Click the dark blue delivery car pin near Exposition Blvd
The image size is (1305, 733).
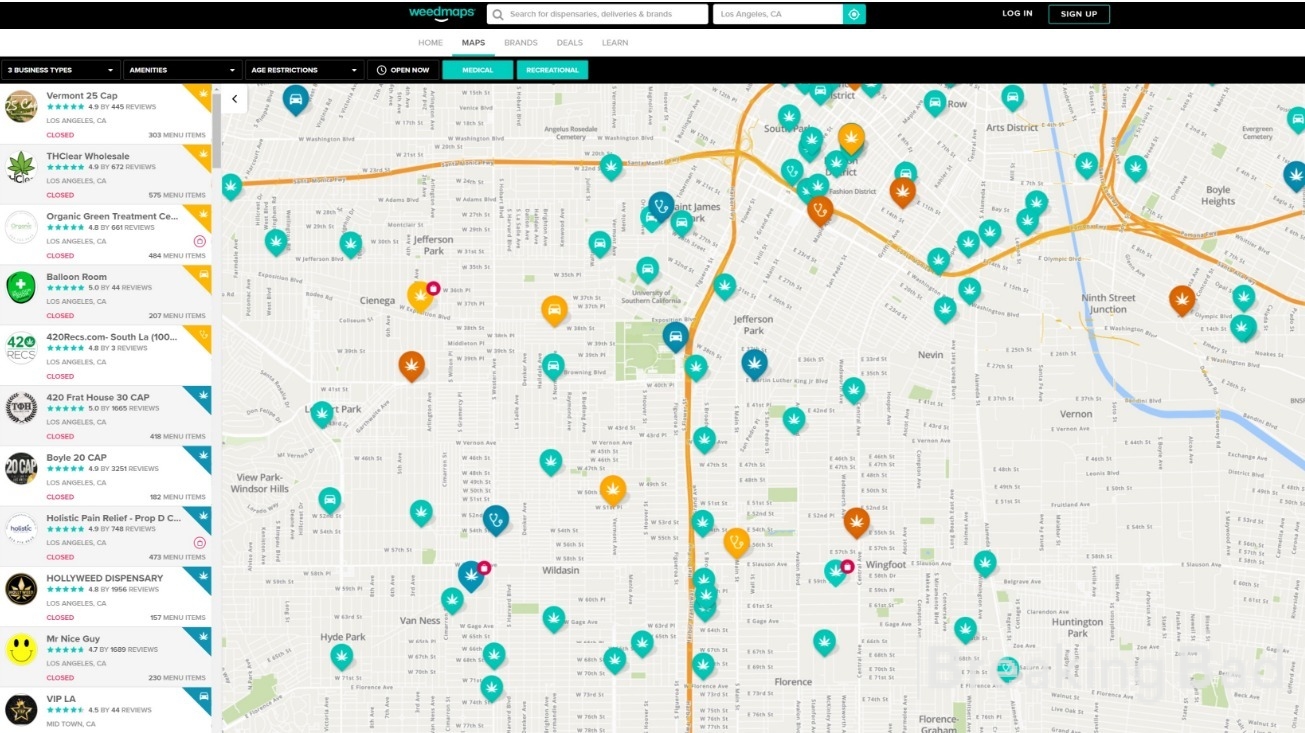[x=676, y=336]
